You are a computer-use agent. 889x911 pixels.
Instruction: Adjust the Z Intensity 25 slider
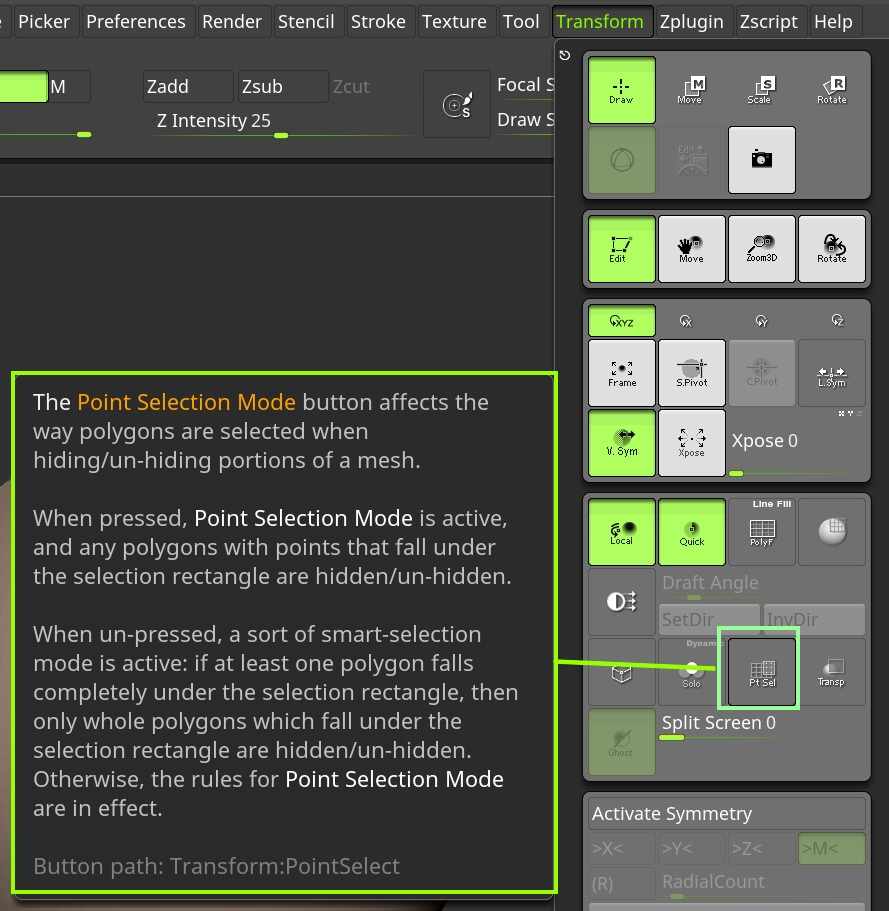(x=284, y=122)
